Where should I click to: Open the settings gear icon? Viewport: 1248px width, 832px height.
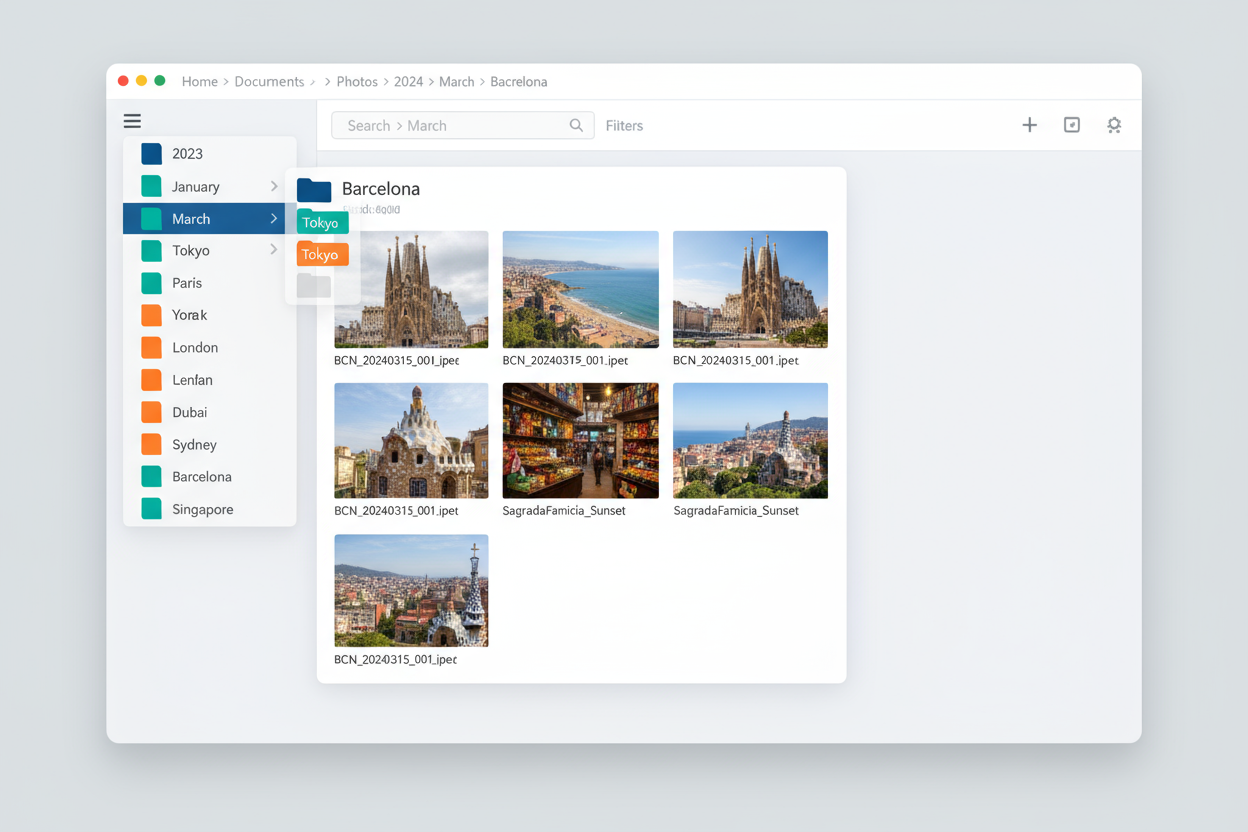click(x=1114, y=125)
